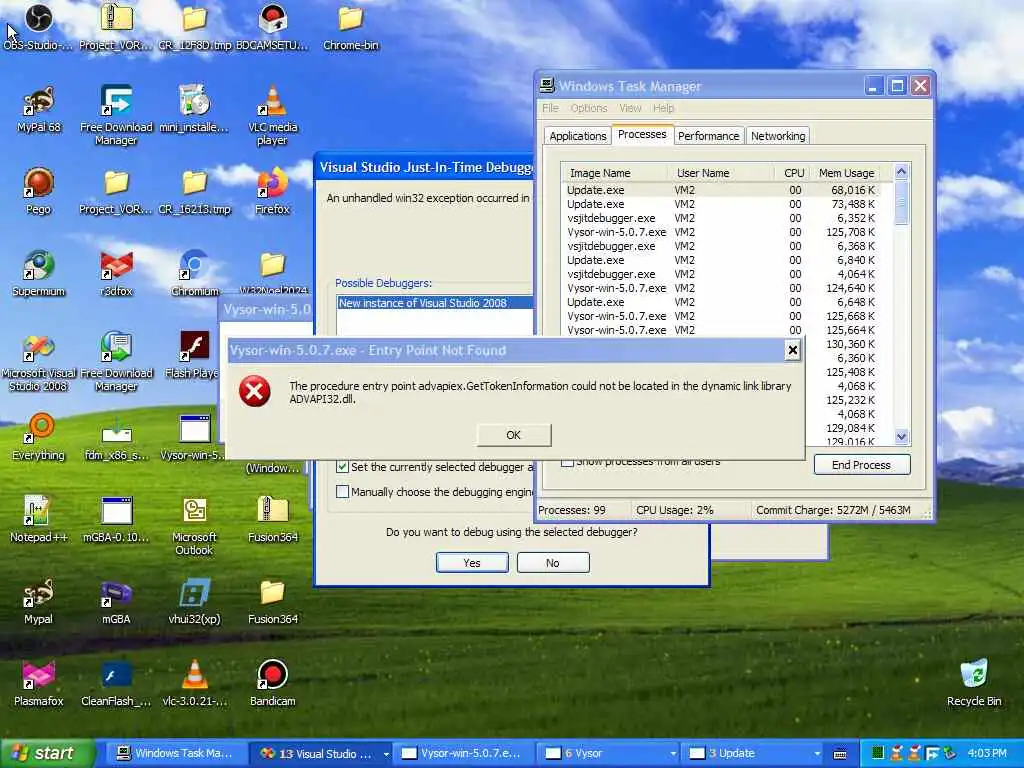Image resolution: width=1024 pixels, height=768 pixels.
Task: Expand the Visual Studio taskbar group
Action: (x=386, y=754)
